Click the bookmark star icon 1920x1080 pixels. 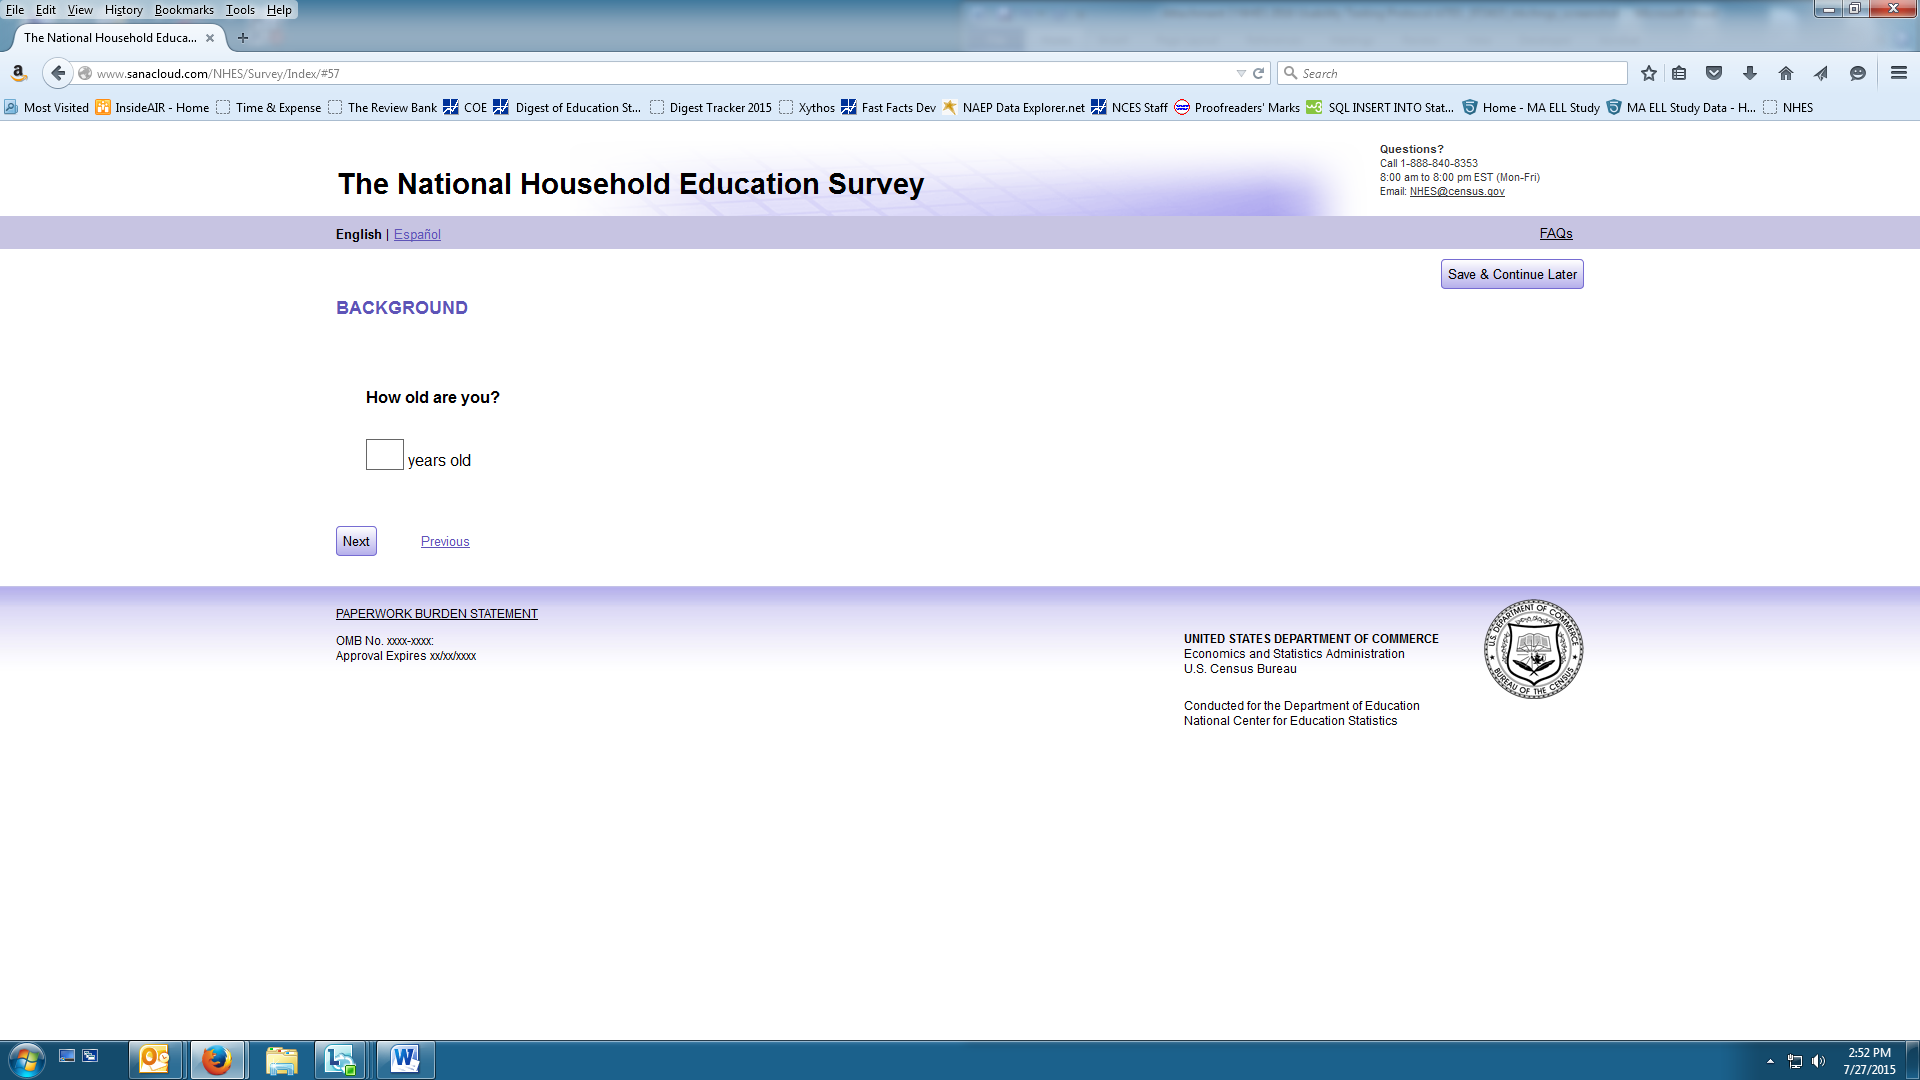tap(1649, 73)
